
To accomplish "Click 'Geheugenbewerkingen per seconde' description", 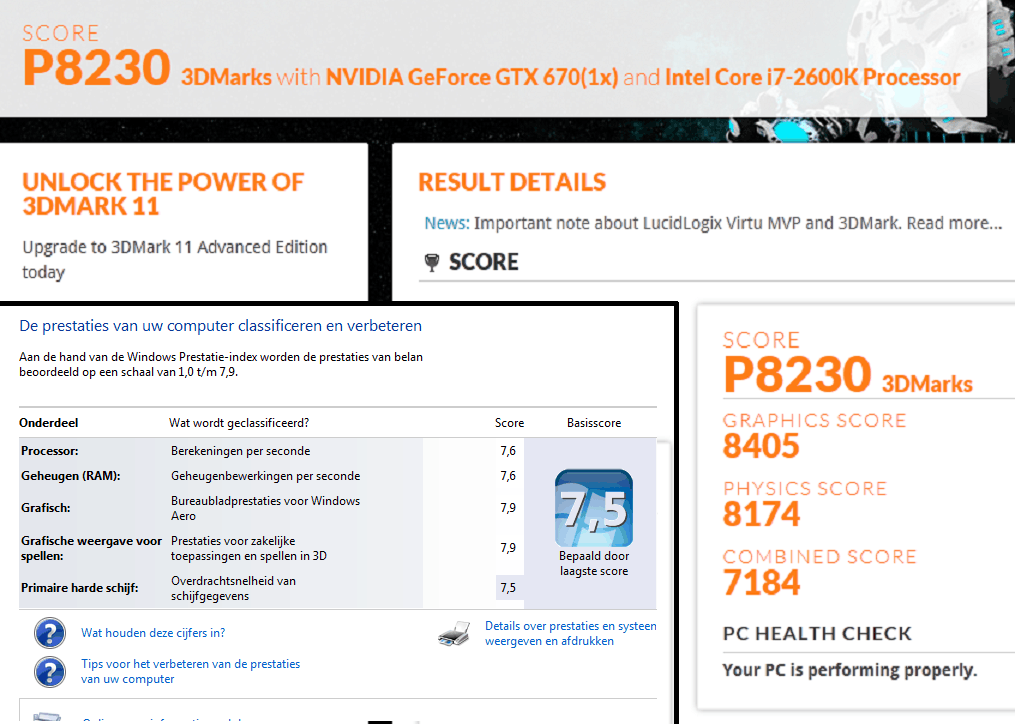I will [265, 476].
